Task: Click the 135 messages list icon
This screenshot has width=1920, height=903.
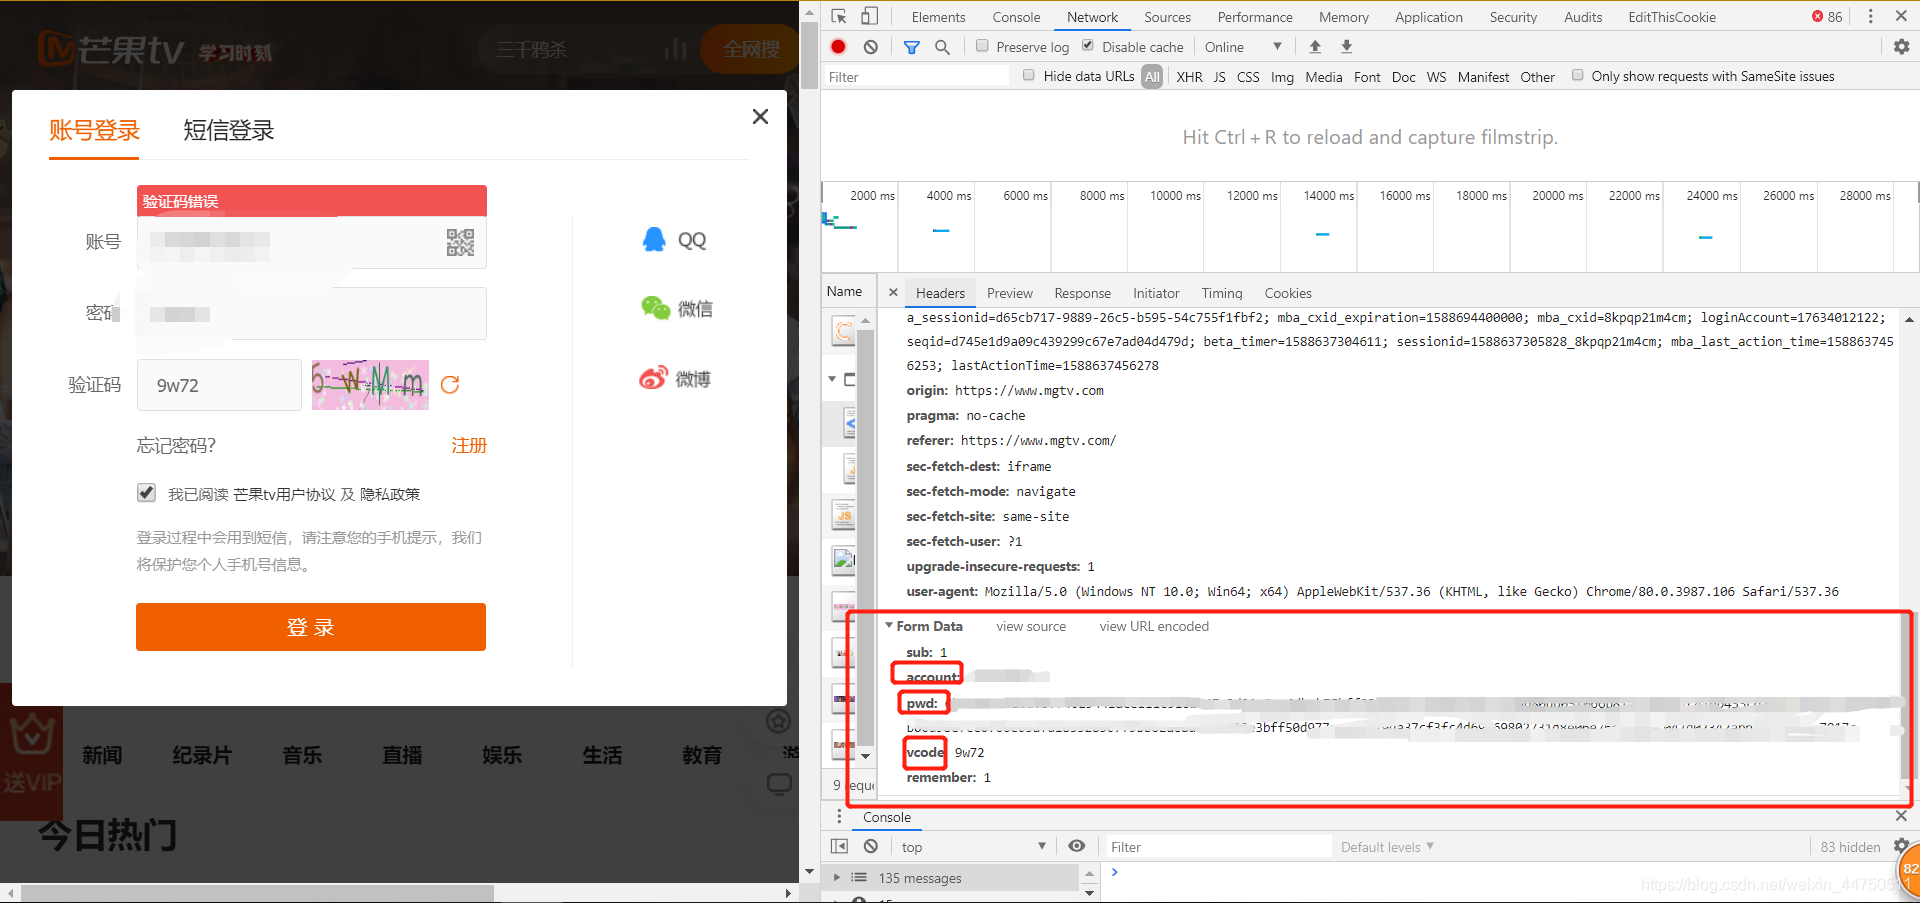Action: point(858,878)
